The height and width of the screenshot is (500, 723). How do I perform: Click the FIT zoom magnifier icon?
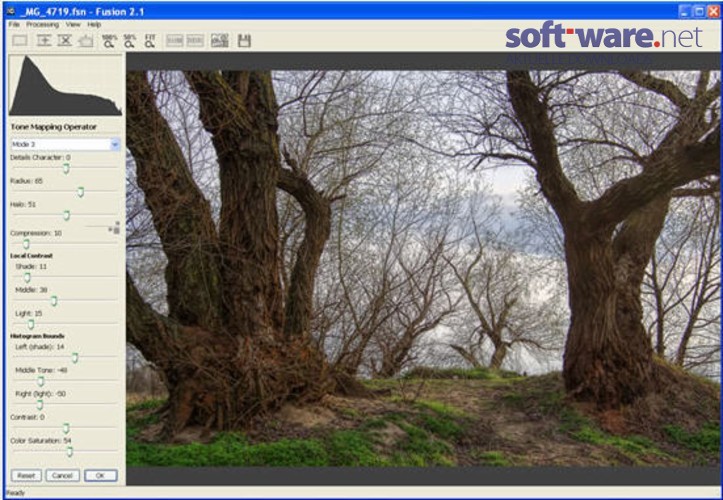[150, 41]
